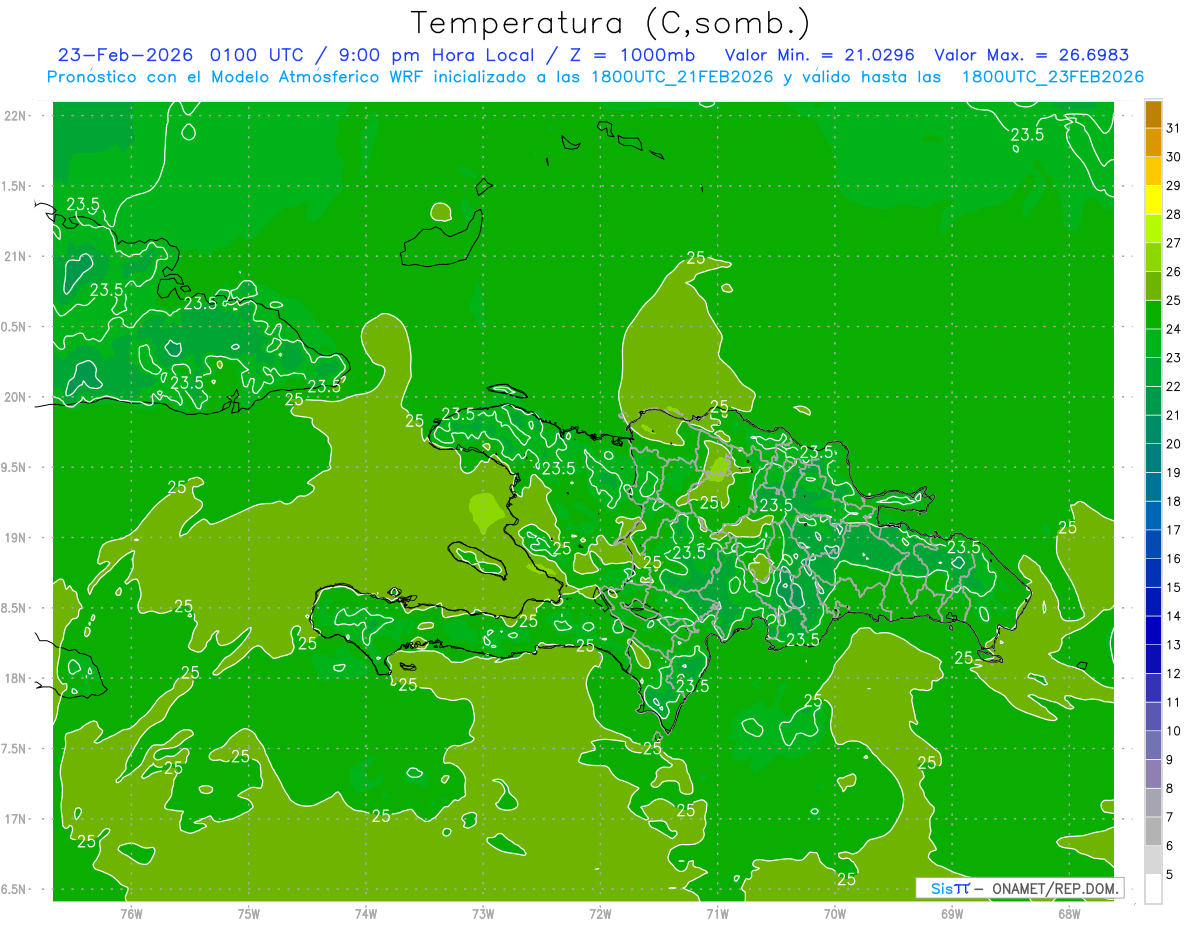The width and height of the screenshot is (1200, 927).
Task: Pick the yellow swatch between 28 and 29
Action: coord(1153,200)
